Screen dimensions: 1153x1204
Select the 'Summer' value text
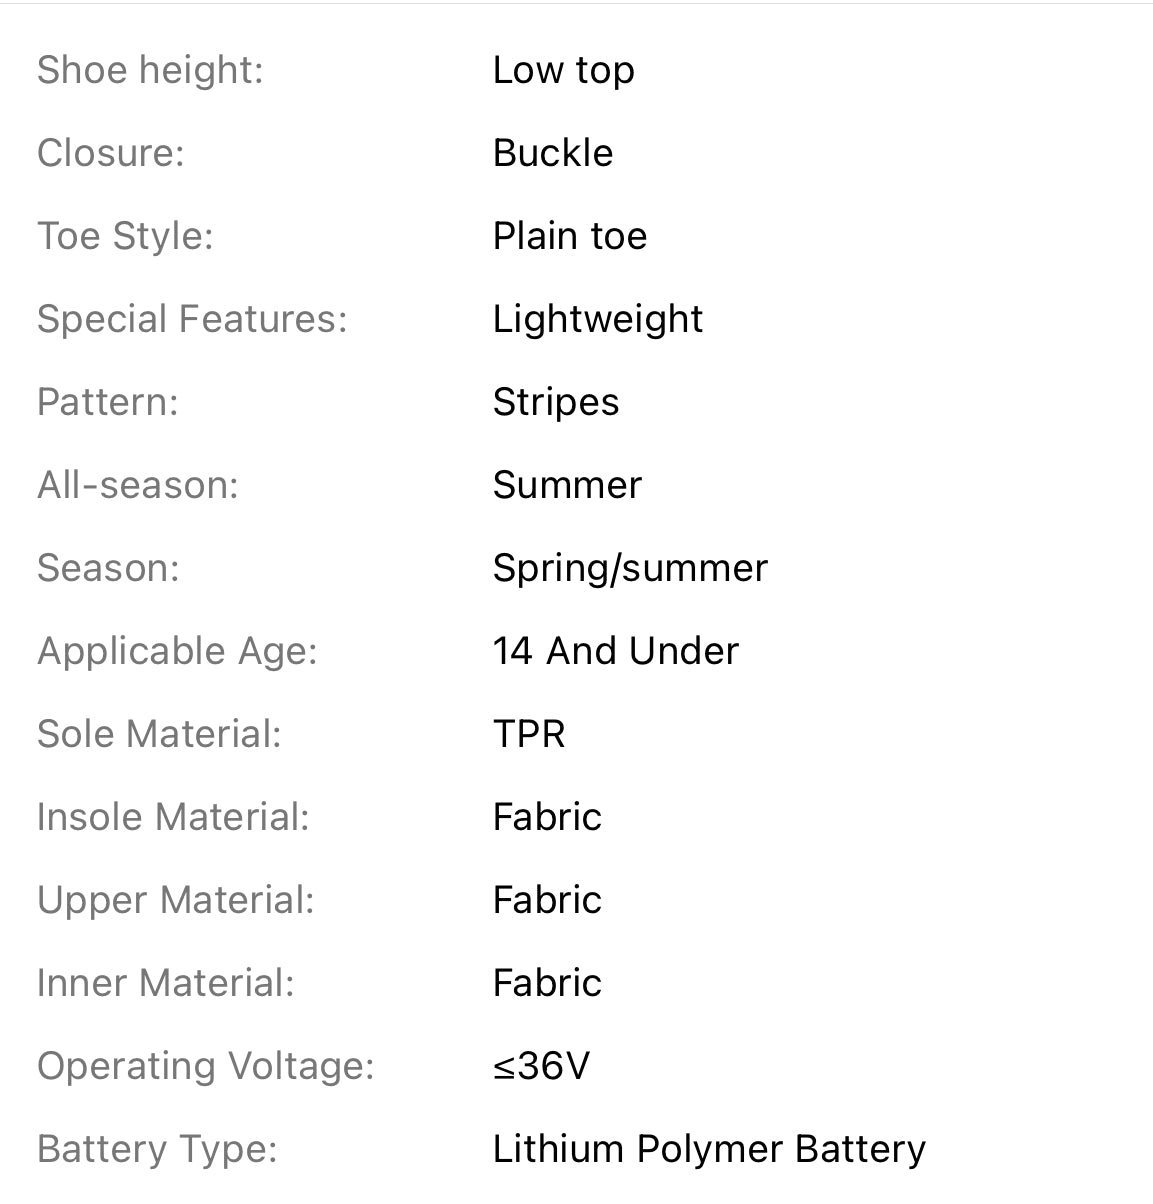pyautogui.click(x=567, y=485)
